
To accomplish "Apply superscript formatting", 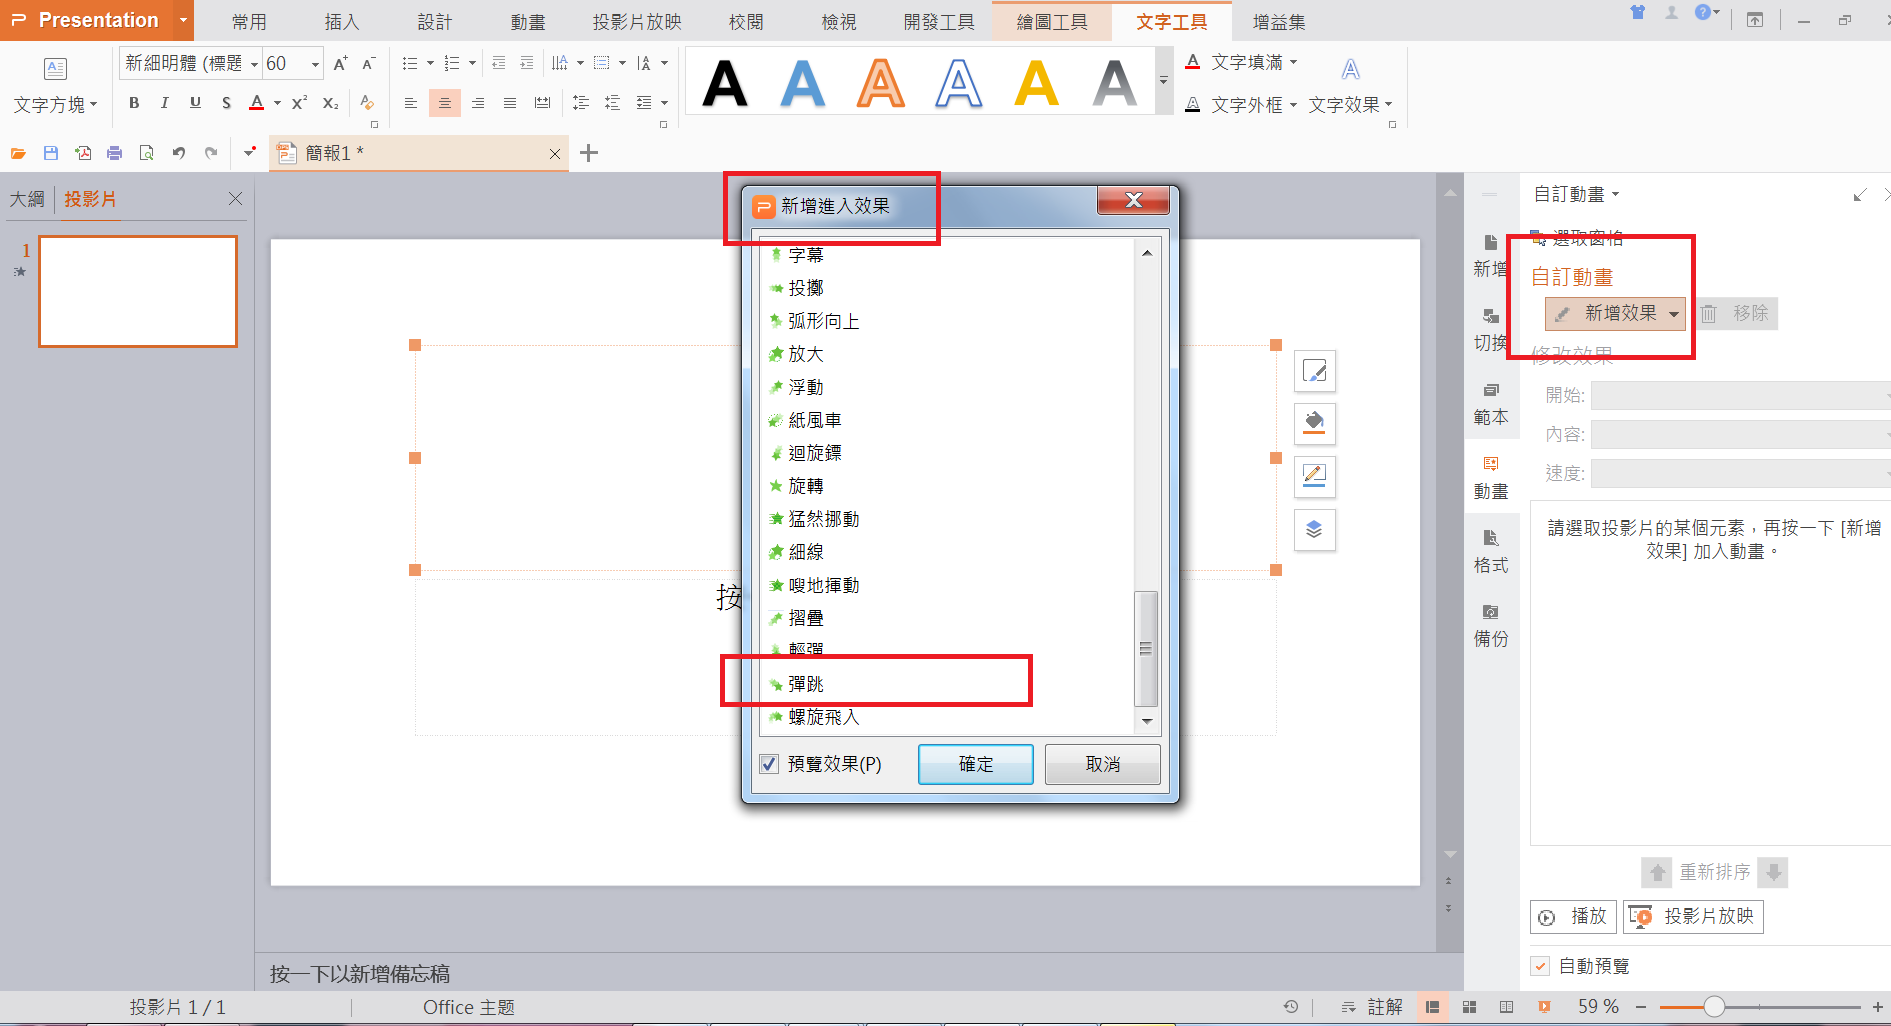I will (299, 103).
